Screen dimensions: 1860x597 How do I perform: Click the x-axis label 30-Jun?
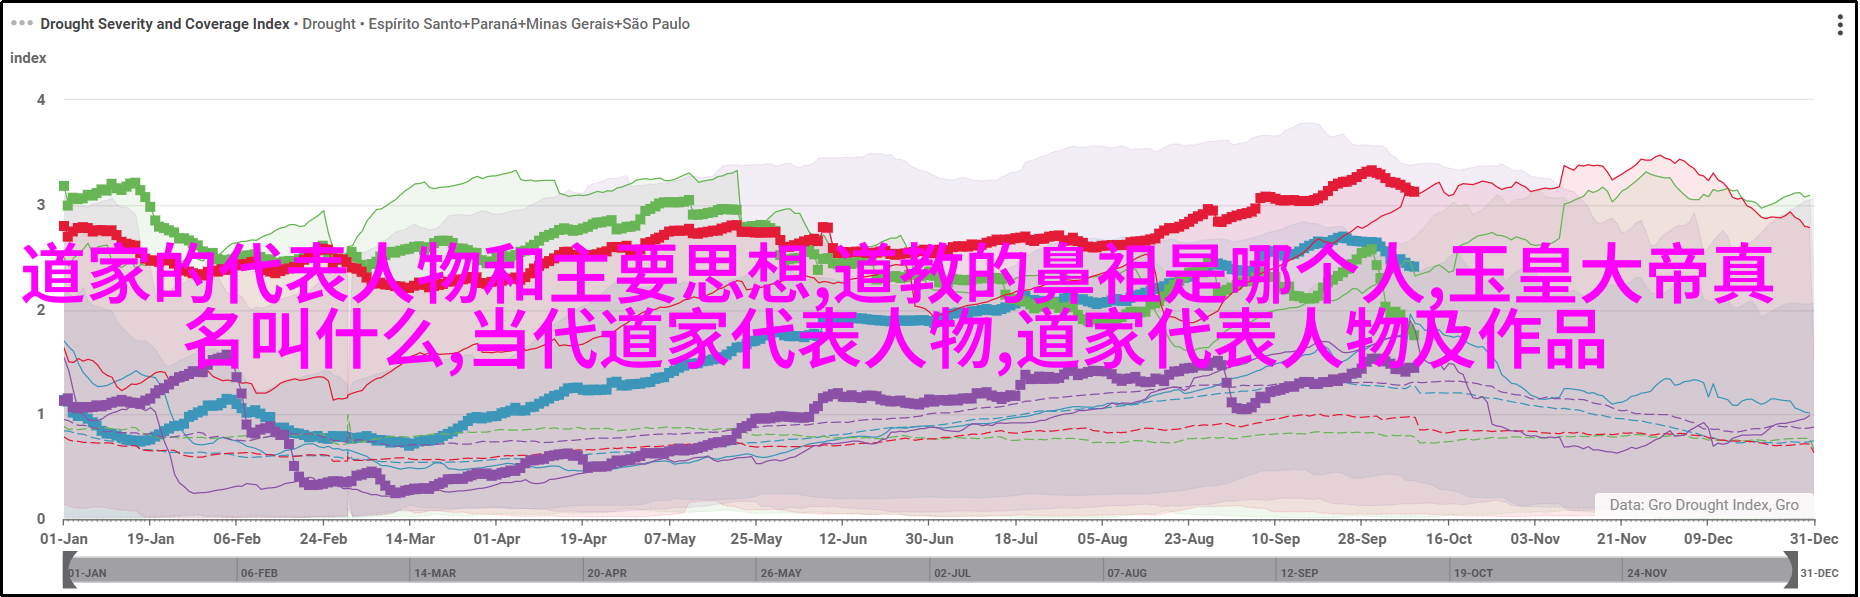click(929, 539)
